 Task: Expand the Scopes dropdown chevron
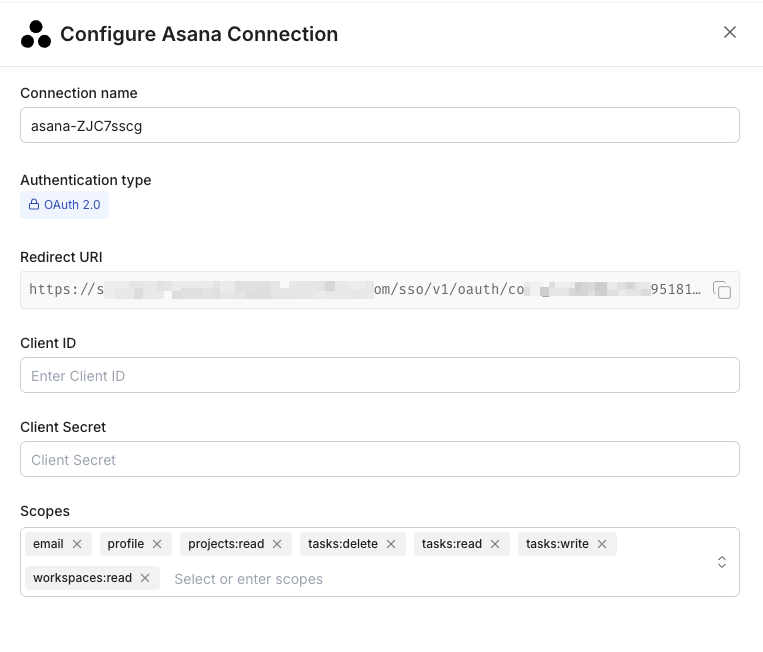722,562
